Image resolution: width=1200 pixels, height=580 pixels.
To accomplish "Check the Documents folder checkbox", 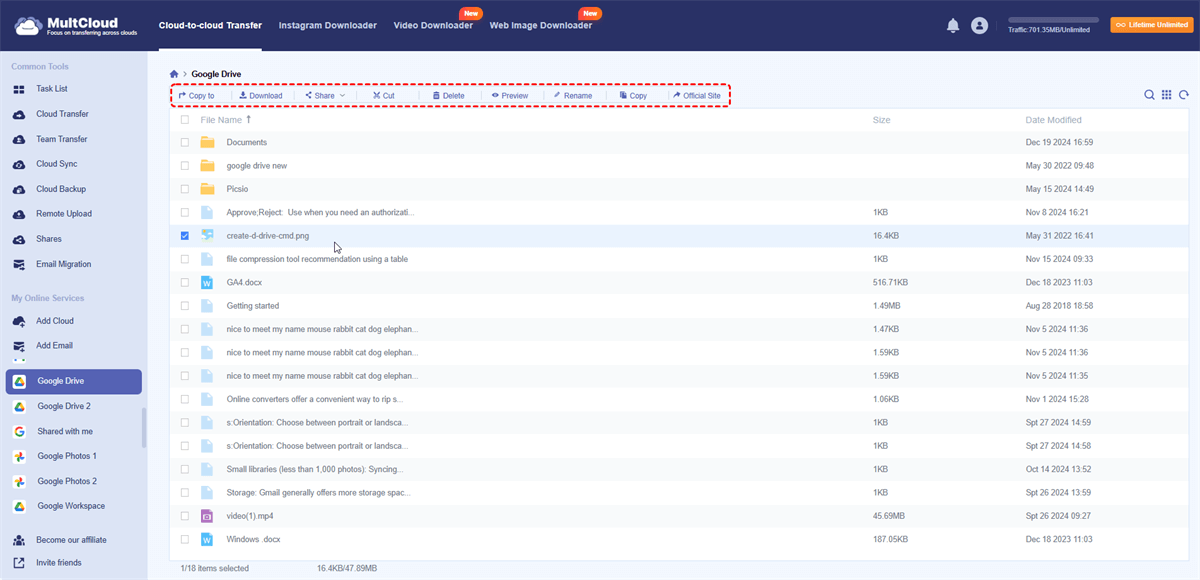I will tap(185, 143).
